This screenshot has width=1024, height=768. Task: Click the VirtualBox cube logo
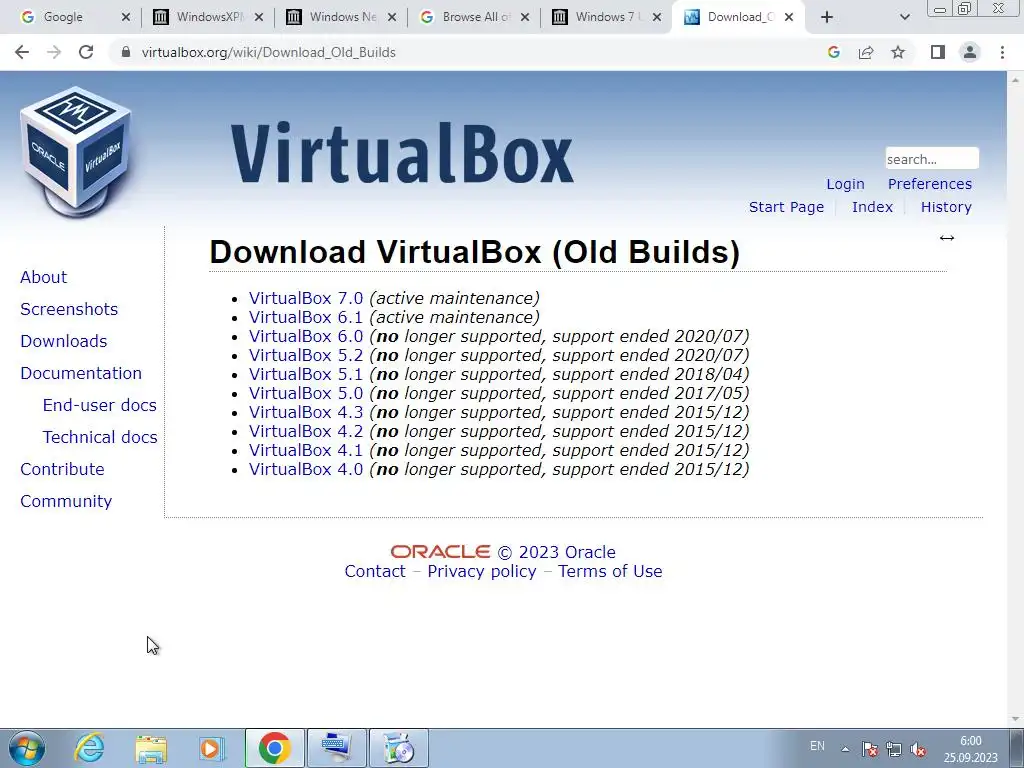coord(76,152)
